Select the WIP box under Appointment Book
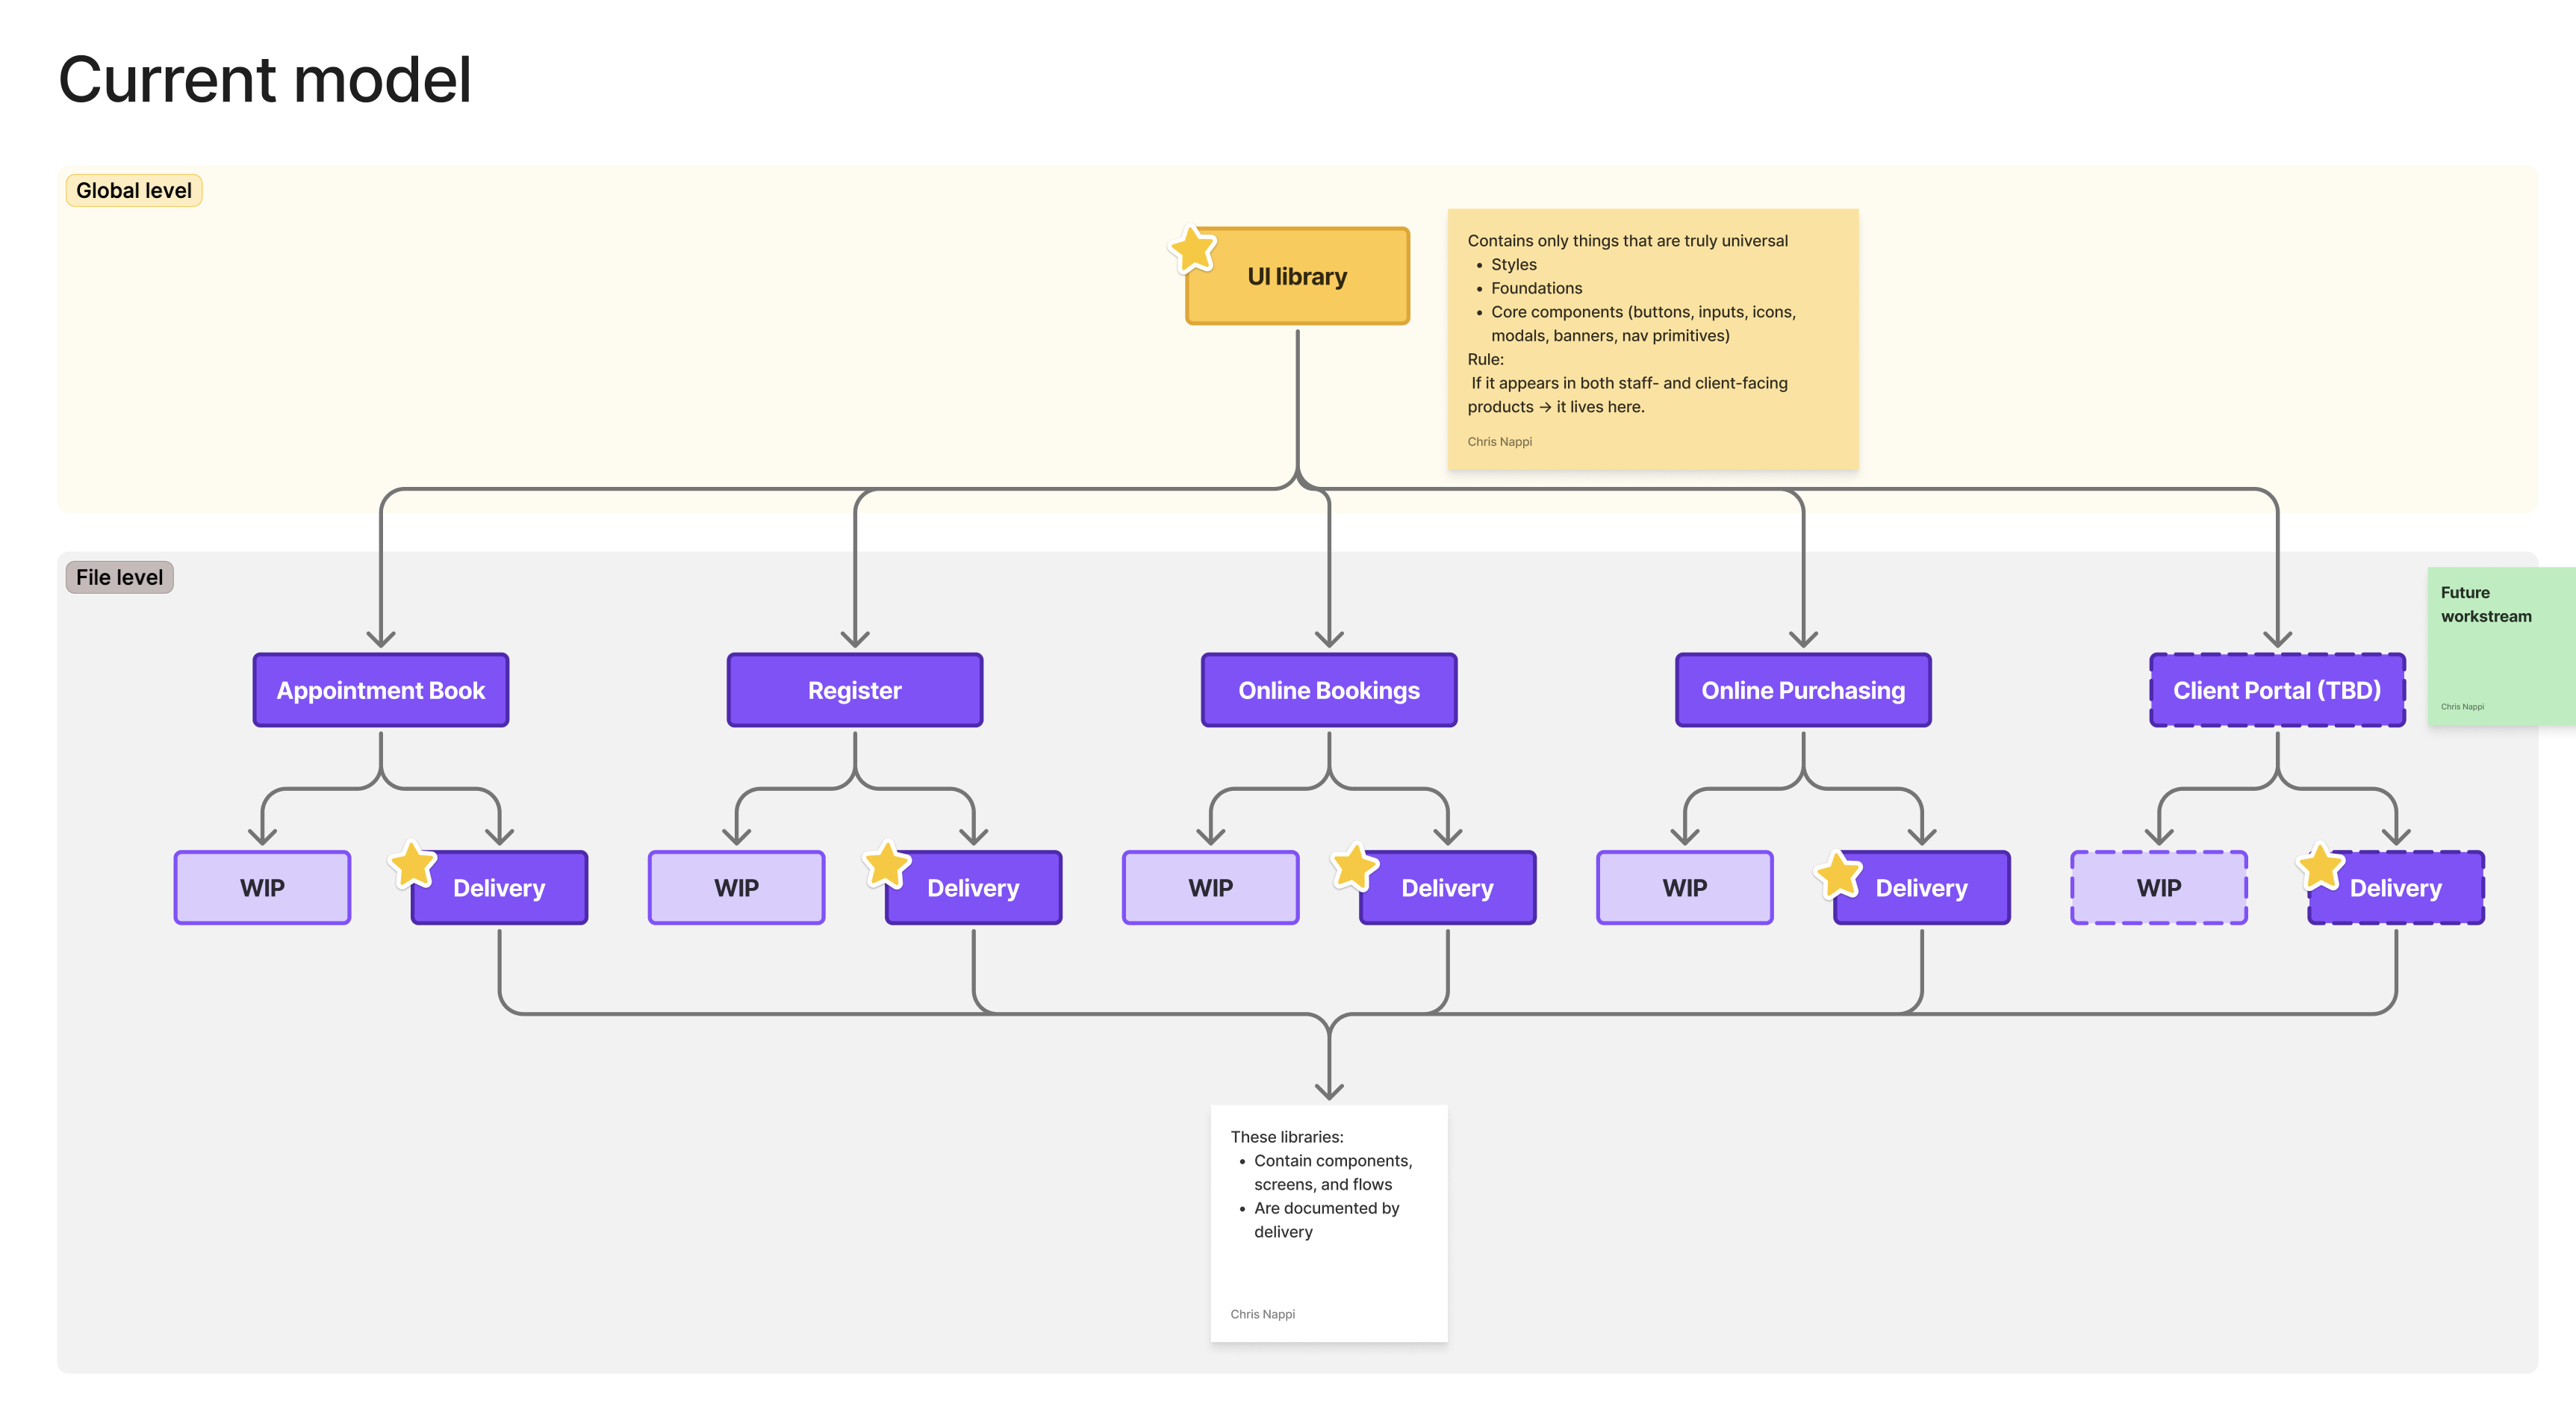This screenshot has height=1410, width=2576. pyautogui.click(x=262, y=888)
